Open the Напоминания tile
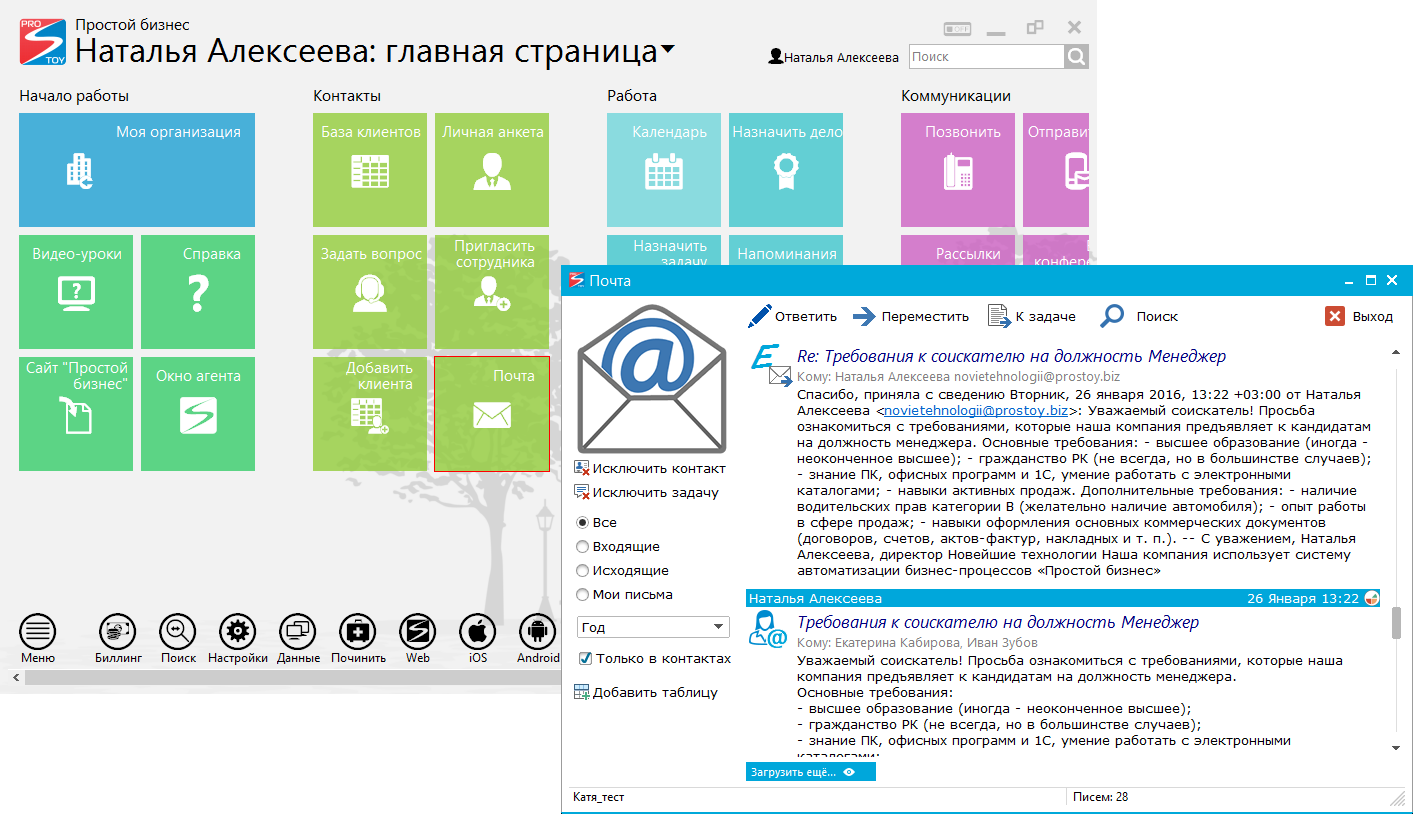Screen dimensions: 1420x818 coord(786,251)
